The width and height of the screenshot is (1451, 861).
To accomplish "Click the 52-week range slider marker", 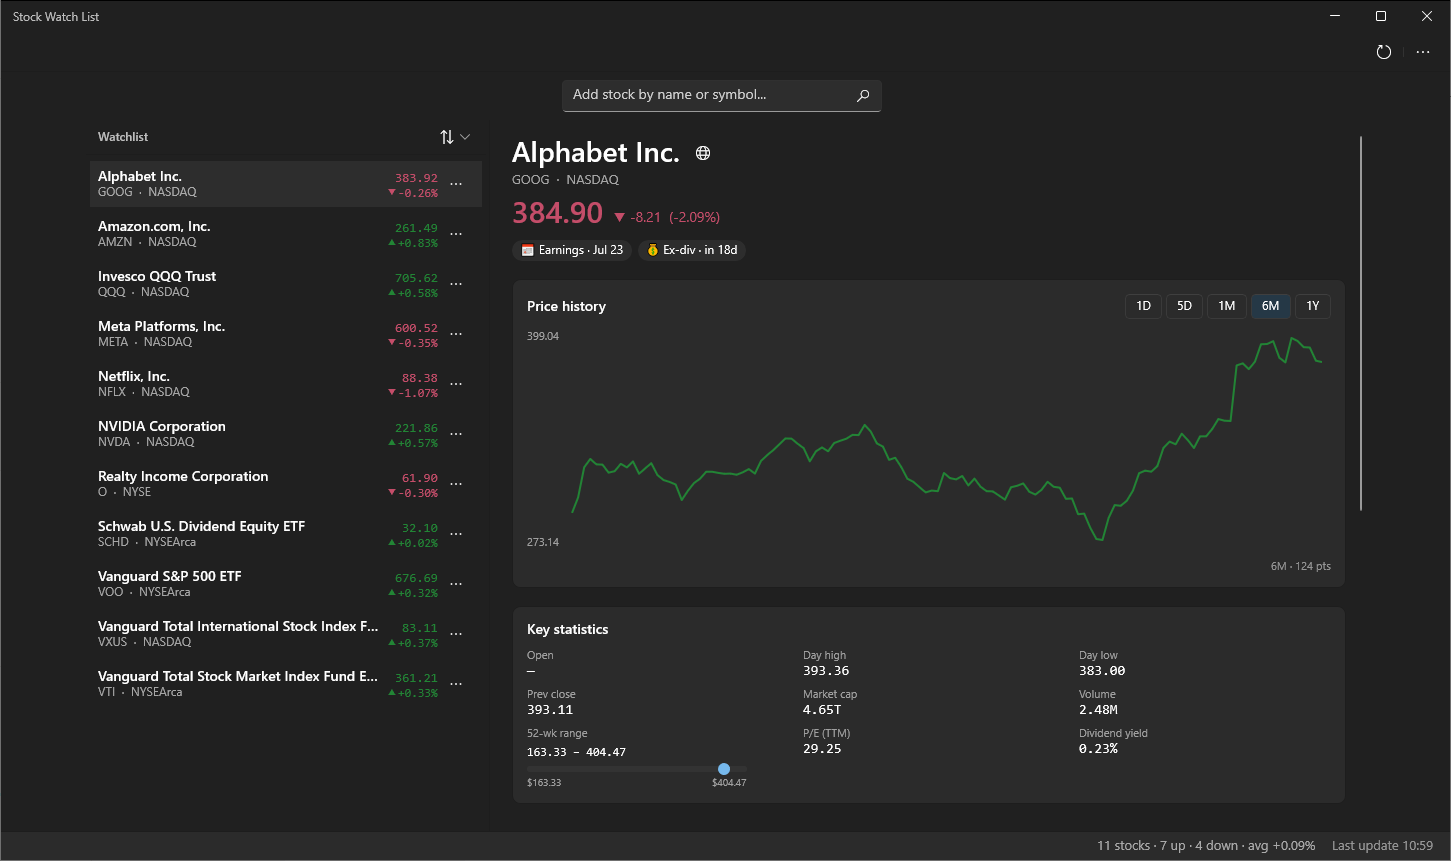I will [724, 769].
